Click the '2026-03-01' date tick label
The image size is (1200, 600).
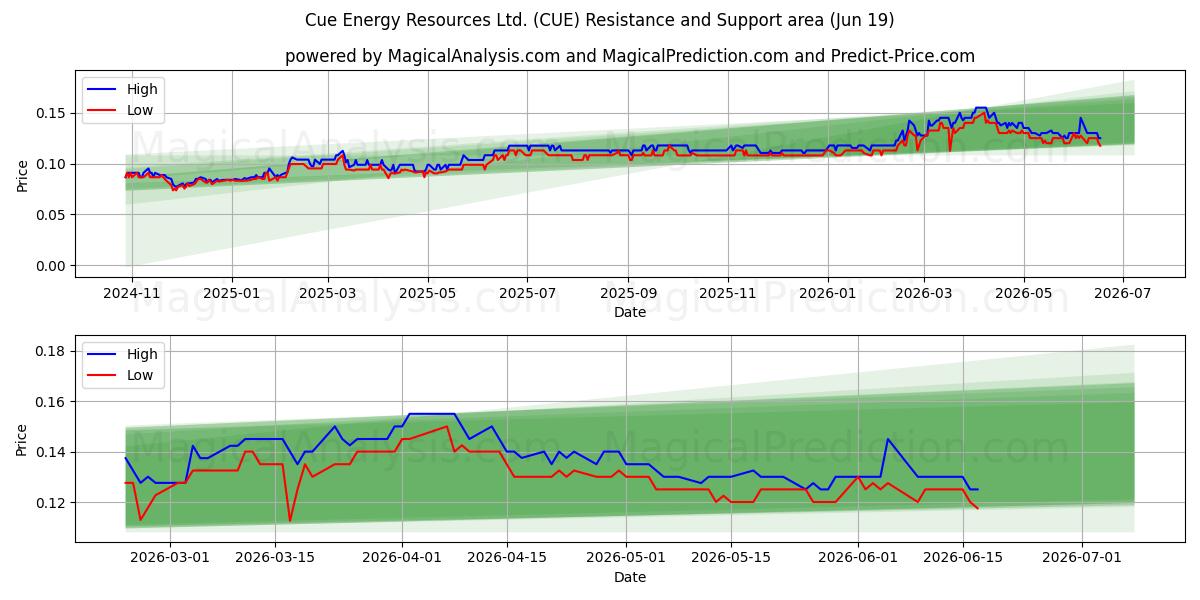(x=169, y=558)
